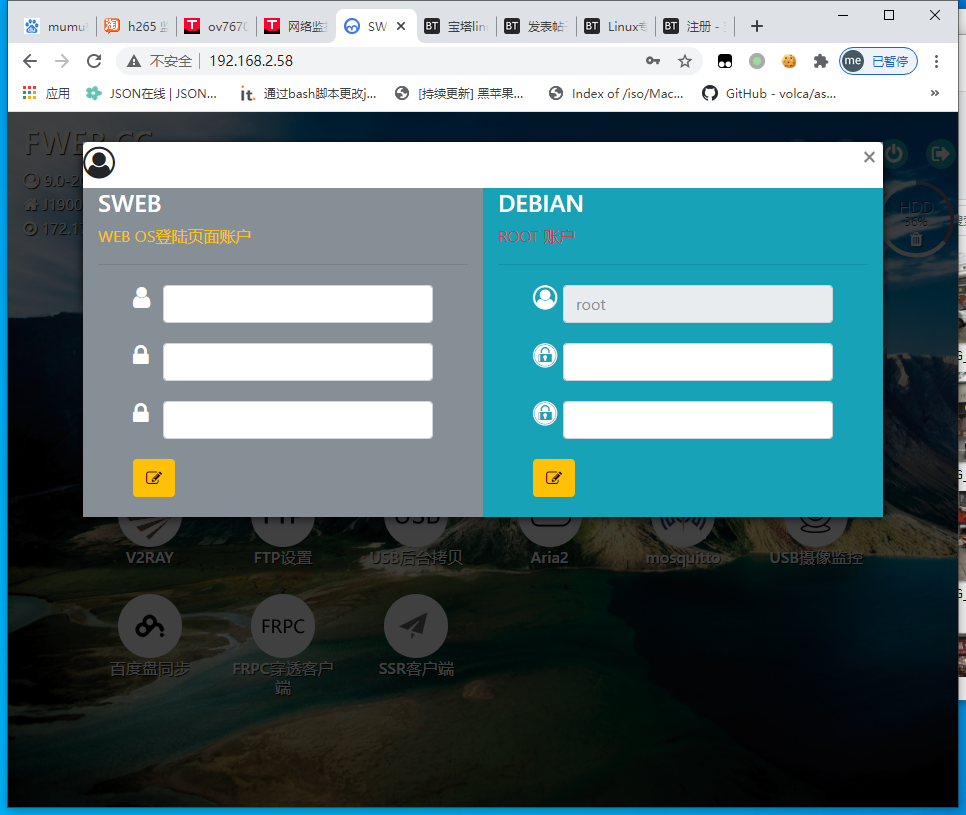Viewport: 966px width, 815px height.
Task: Click the HDD trash icon
Action: pos(916,239)
